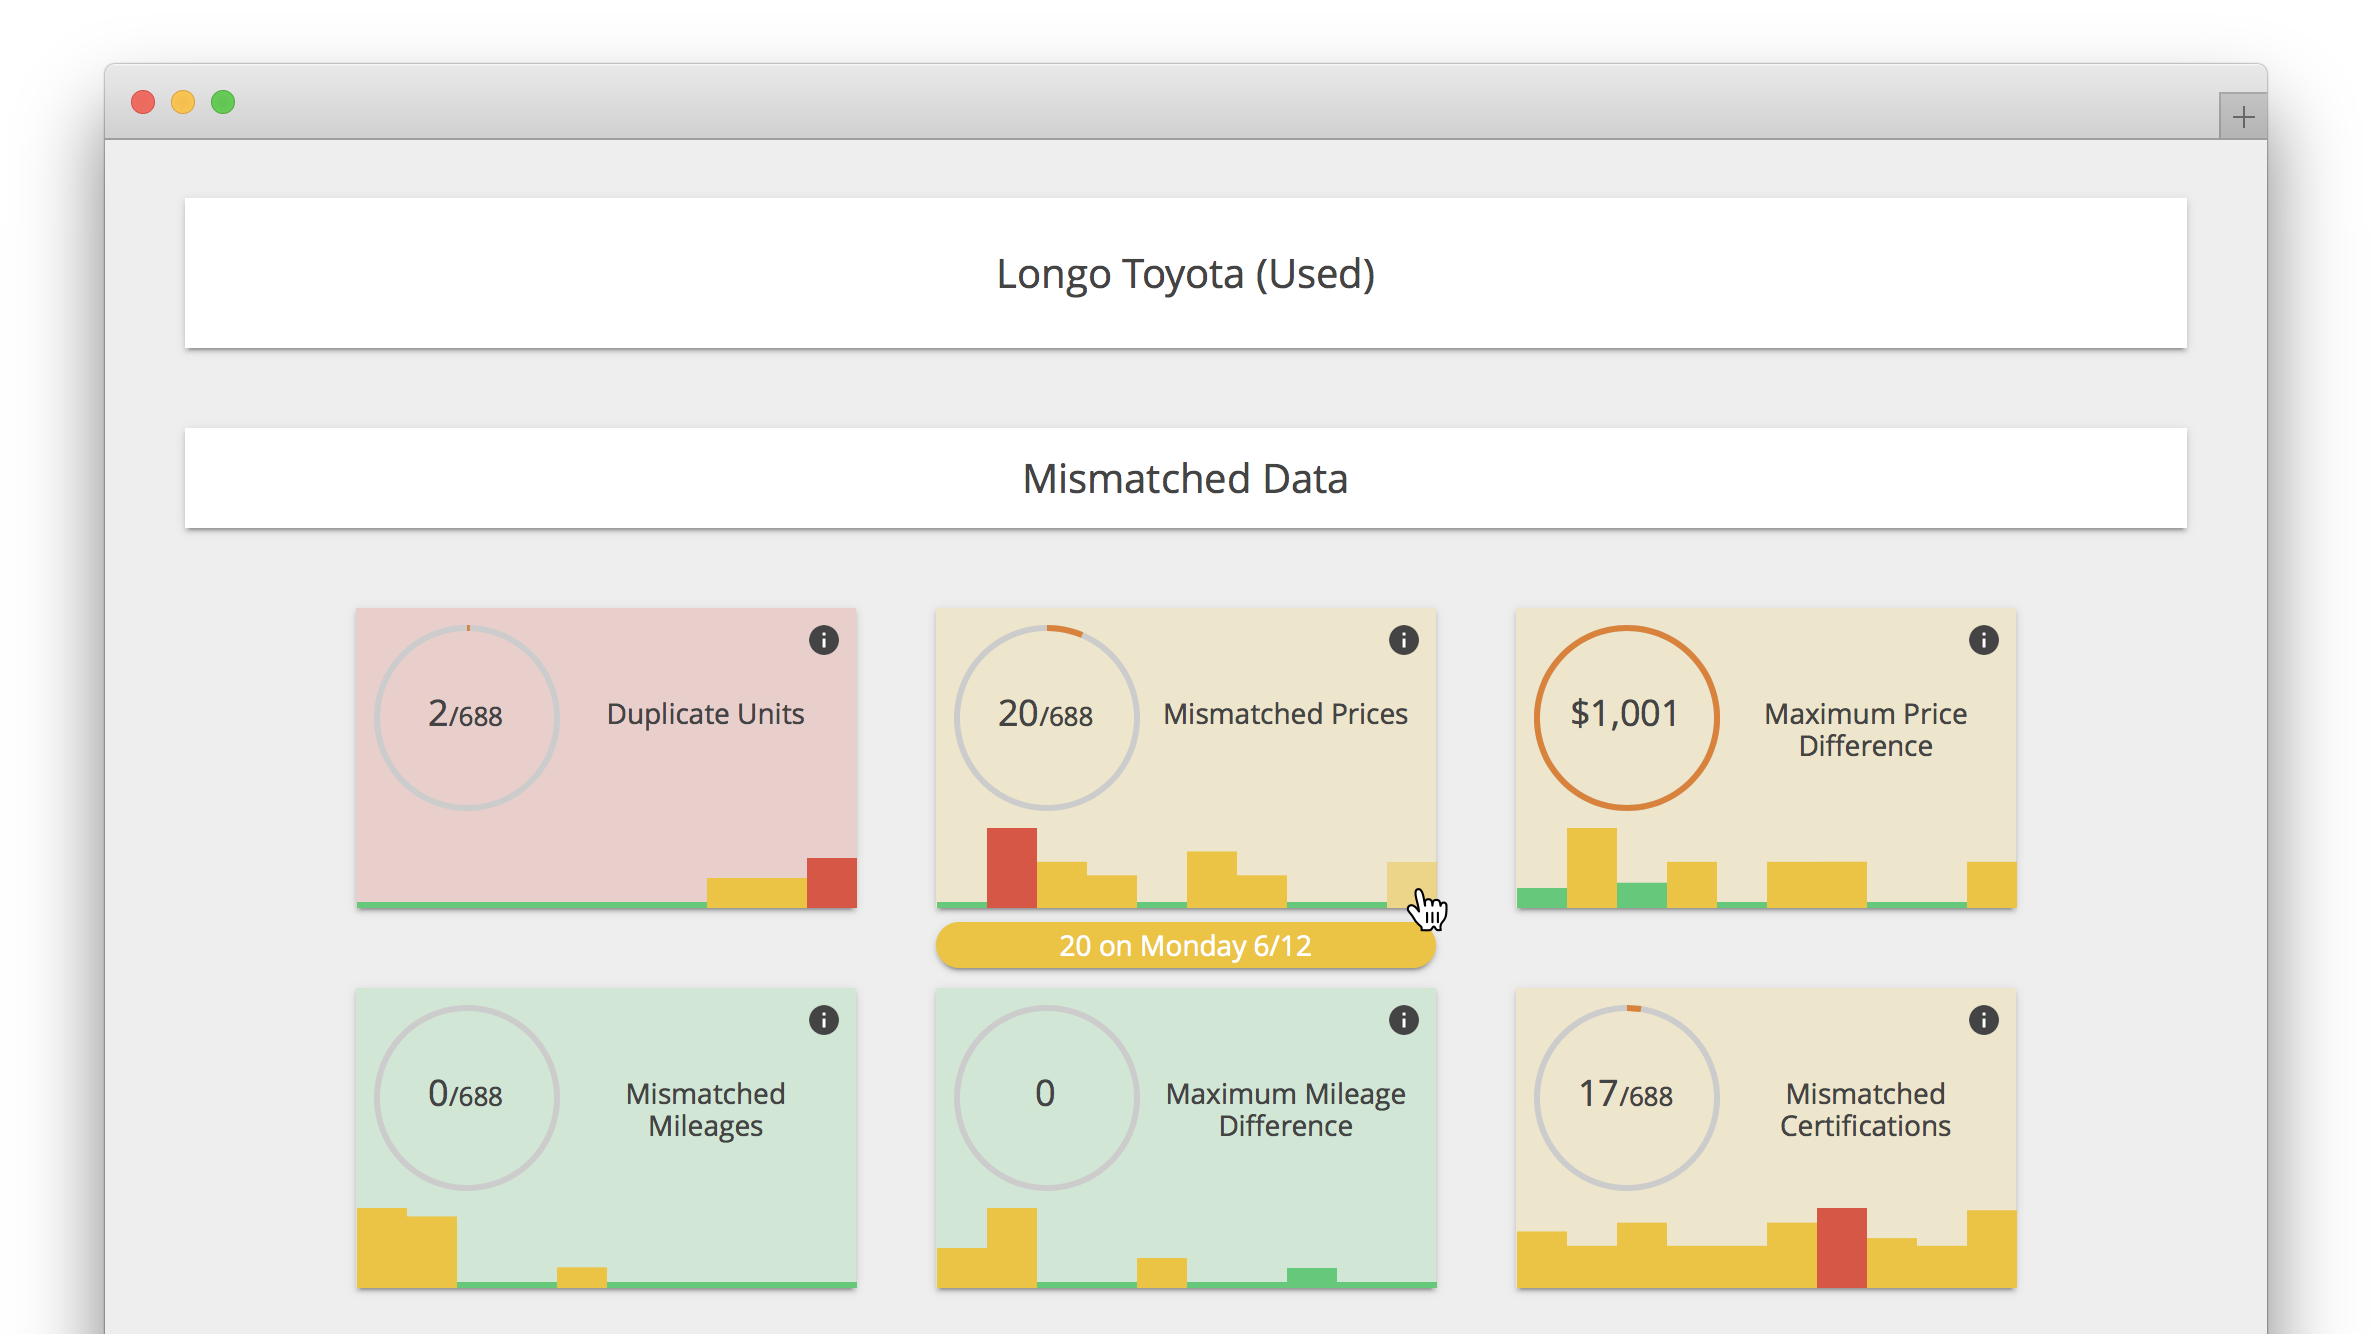Click the Mismatched Prices label

(x=1286, y=714)
